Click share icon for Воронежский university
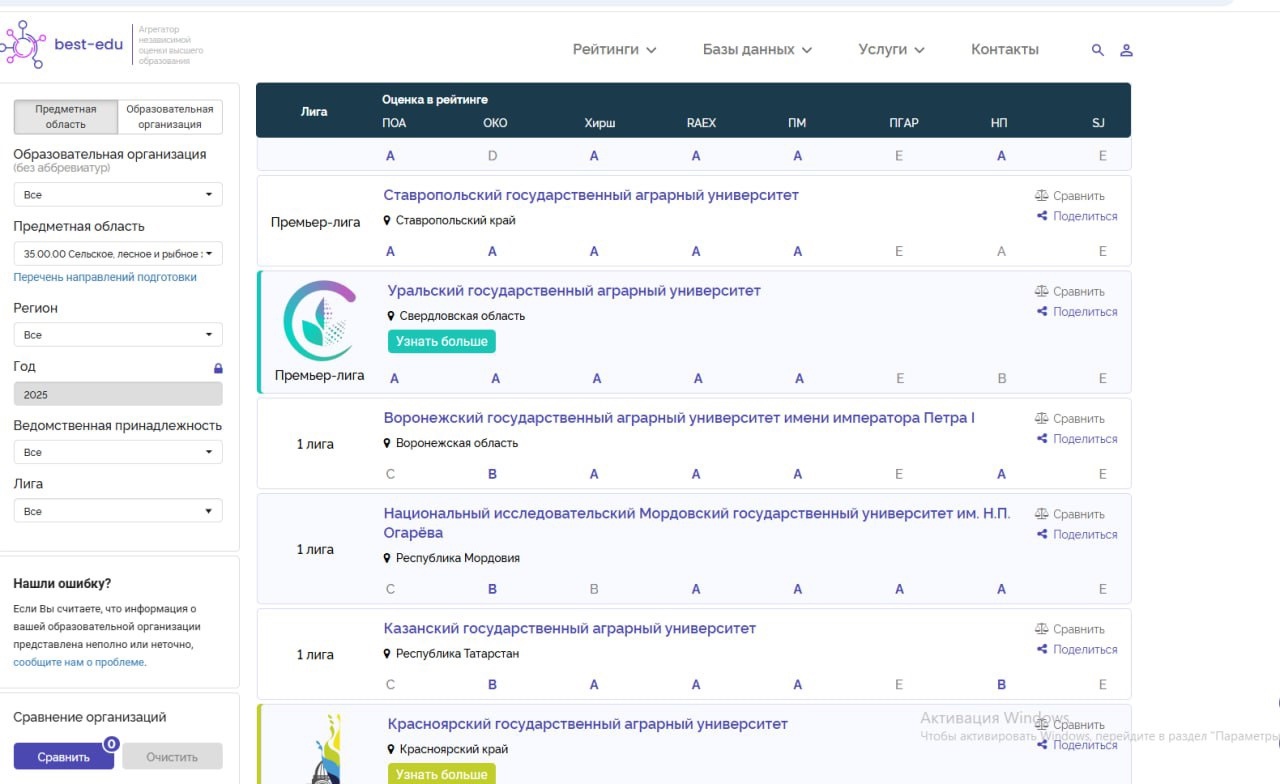 (1042, 439)
